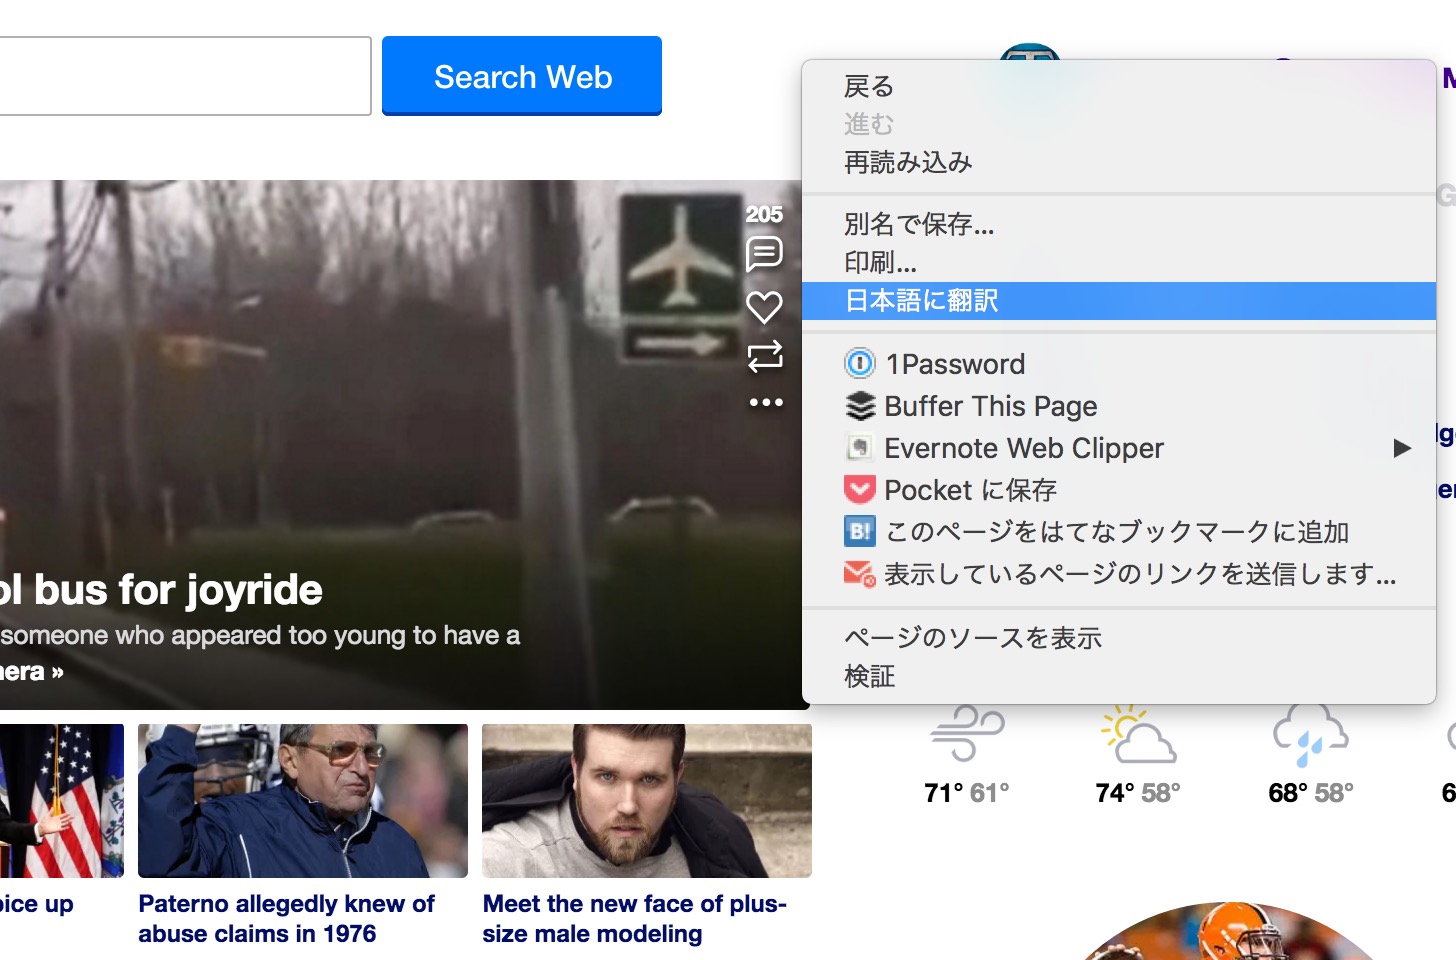Open the '...ice up' story headline link
Image resolution: width=1456 pixels, height=960 pixels.
37,904
